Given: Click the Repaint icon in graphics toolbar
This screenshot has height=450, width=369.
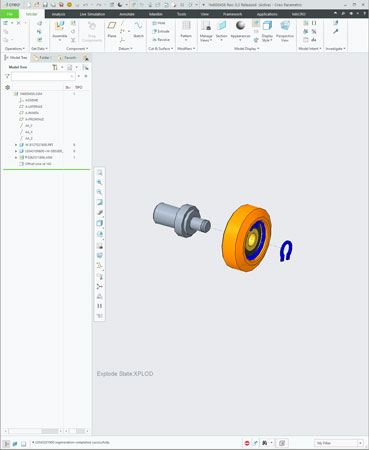Looking at the screenshot, I should pyautogui.click(x=100, y=202).
